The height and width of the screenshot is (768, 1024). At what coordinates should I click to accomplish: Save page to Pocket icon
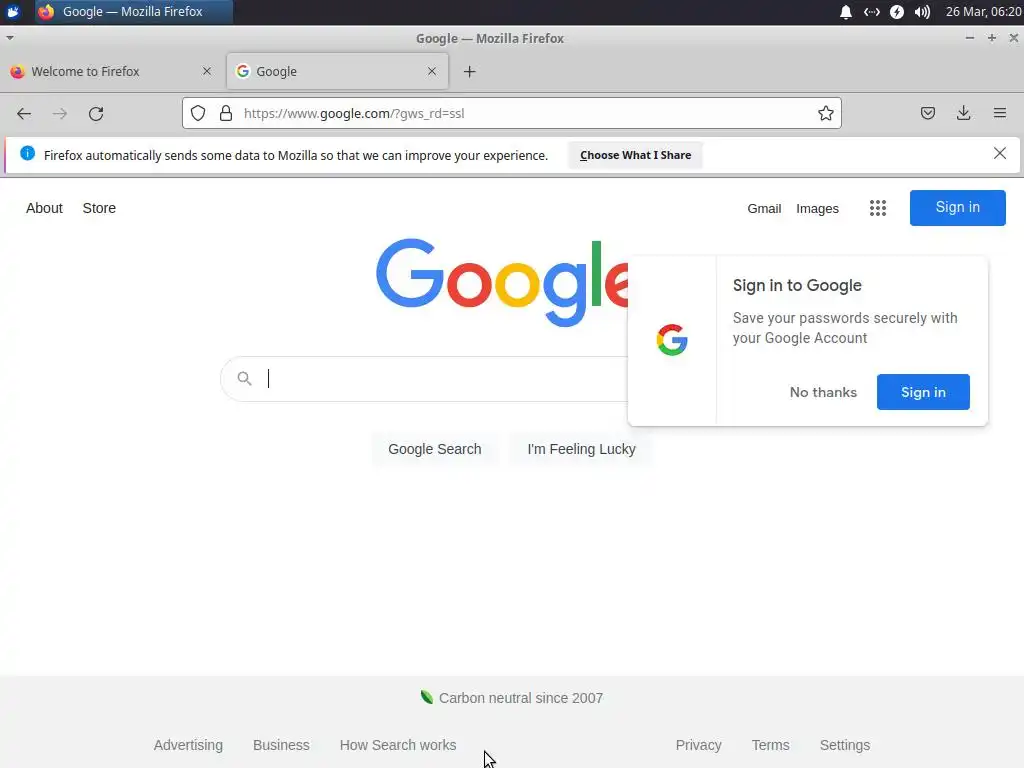point(927,114)
